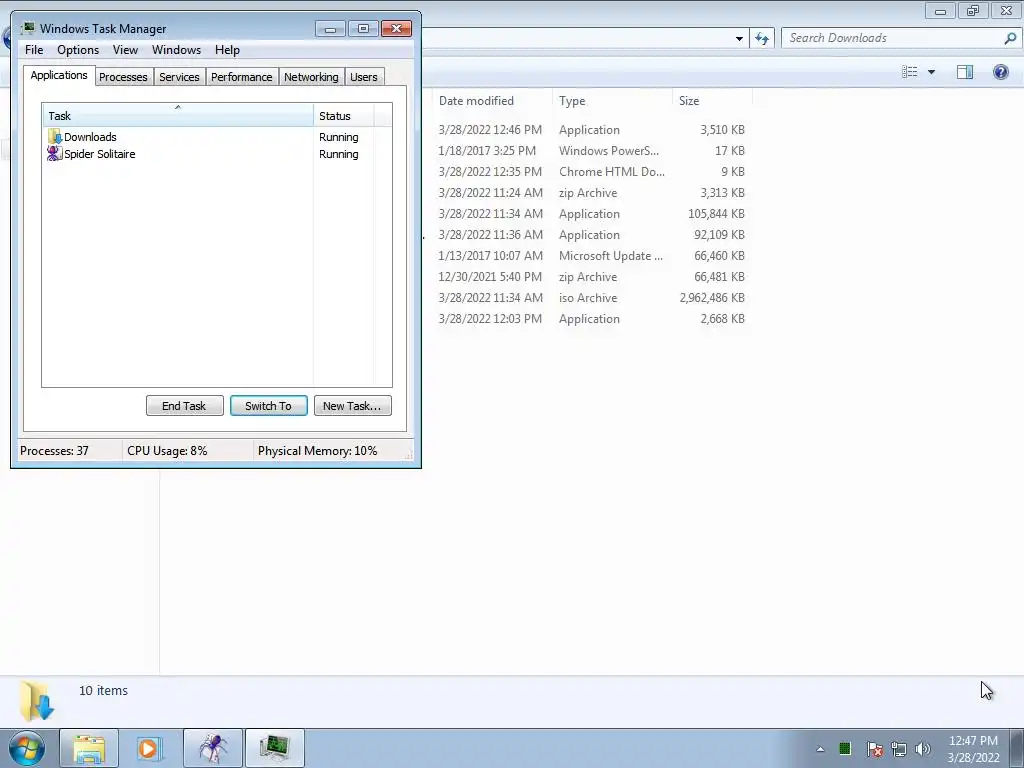Switch to the Processes tab

pos(123,77)
